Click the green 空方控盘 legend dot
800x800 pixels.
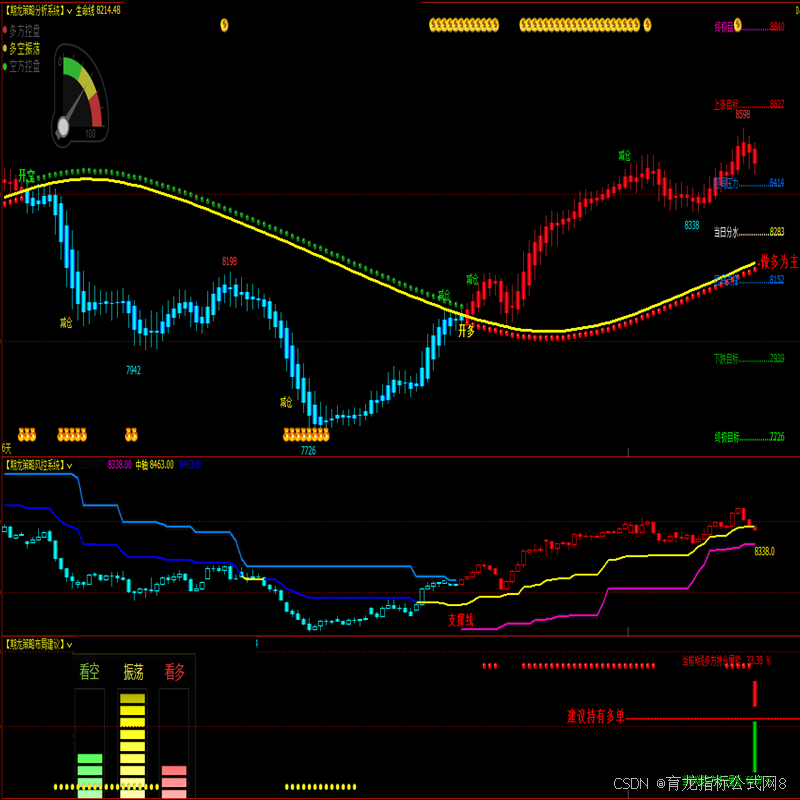pos(5,66)
